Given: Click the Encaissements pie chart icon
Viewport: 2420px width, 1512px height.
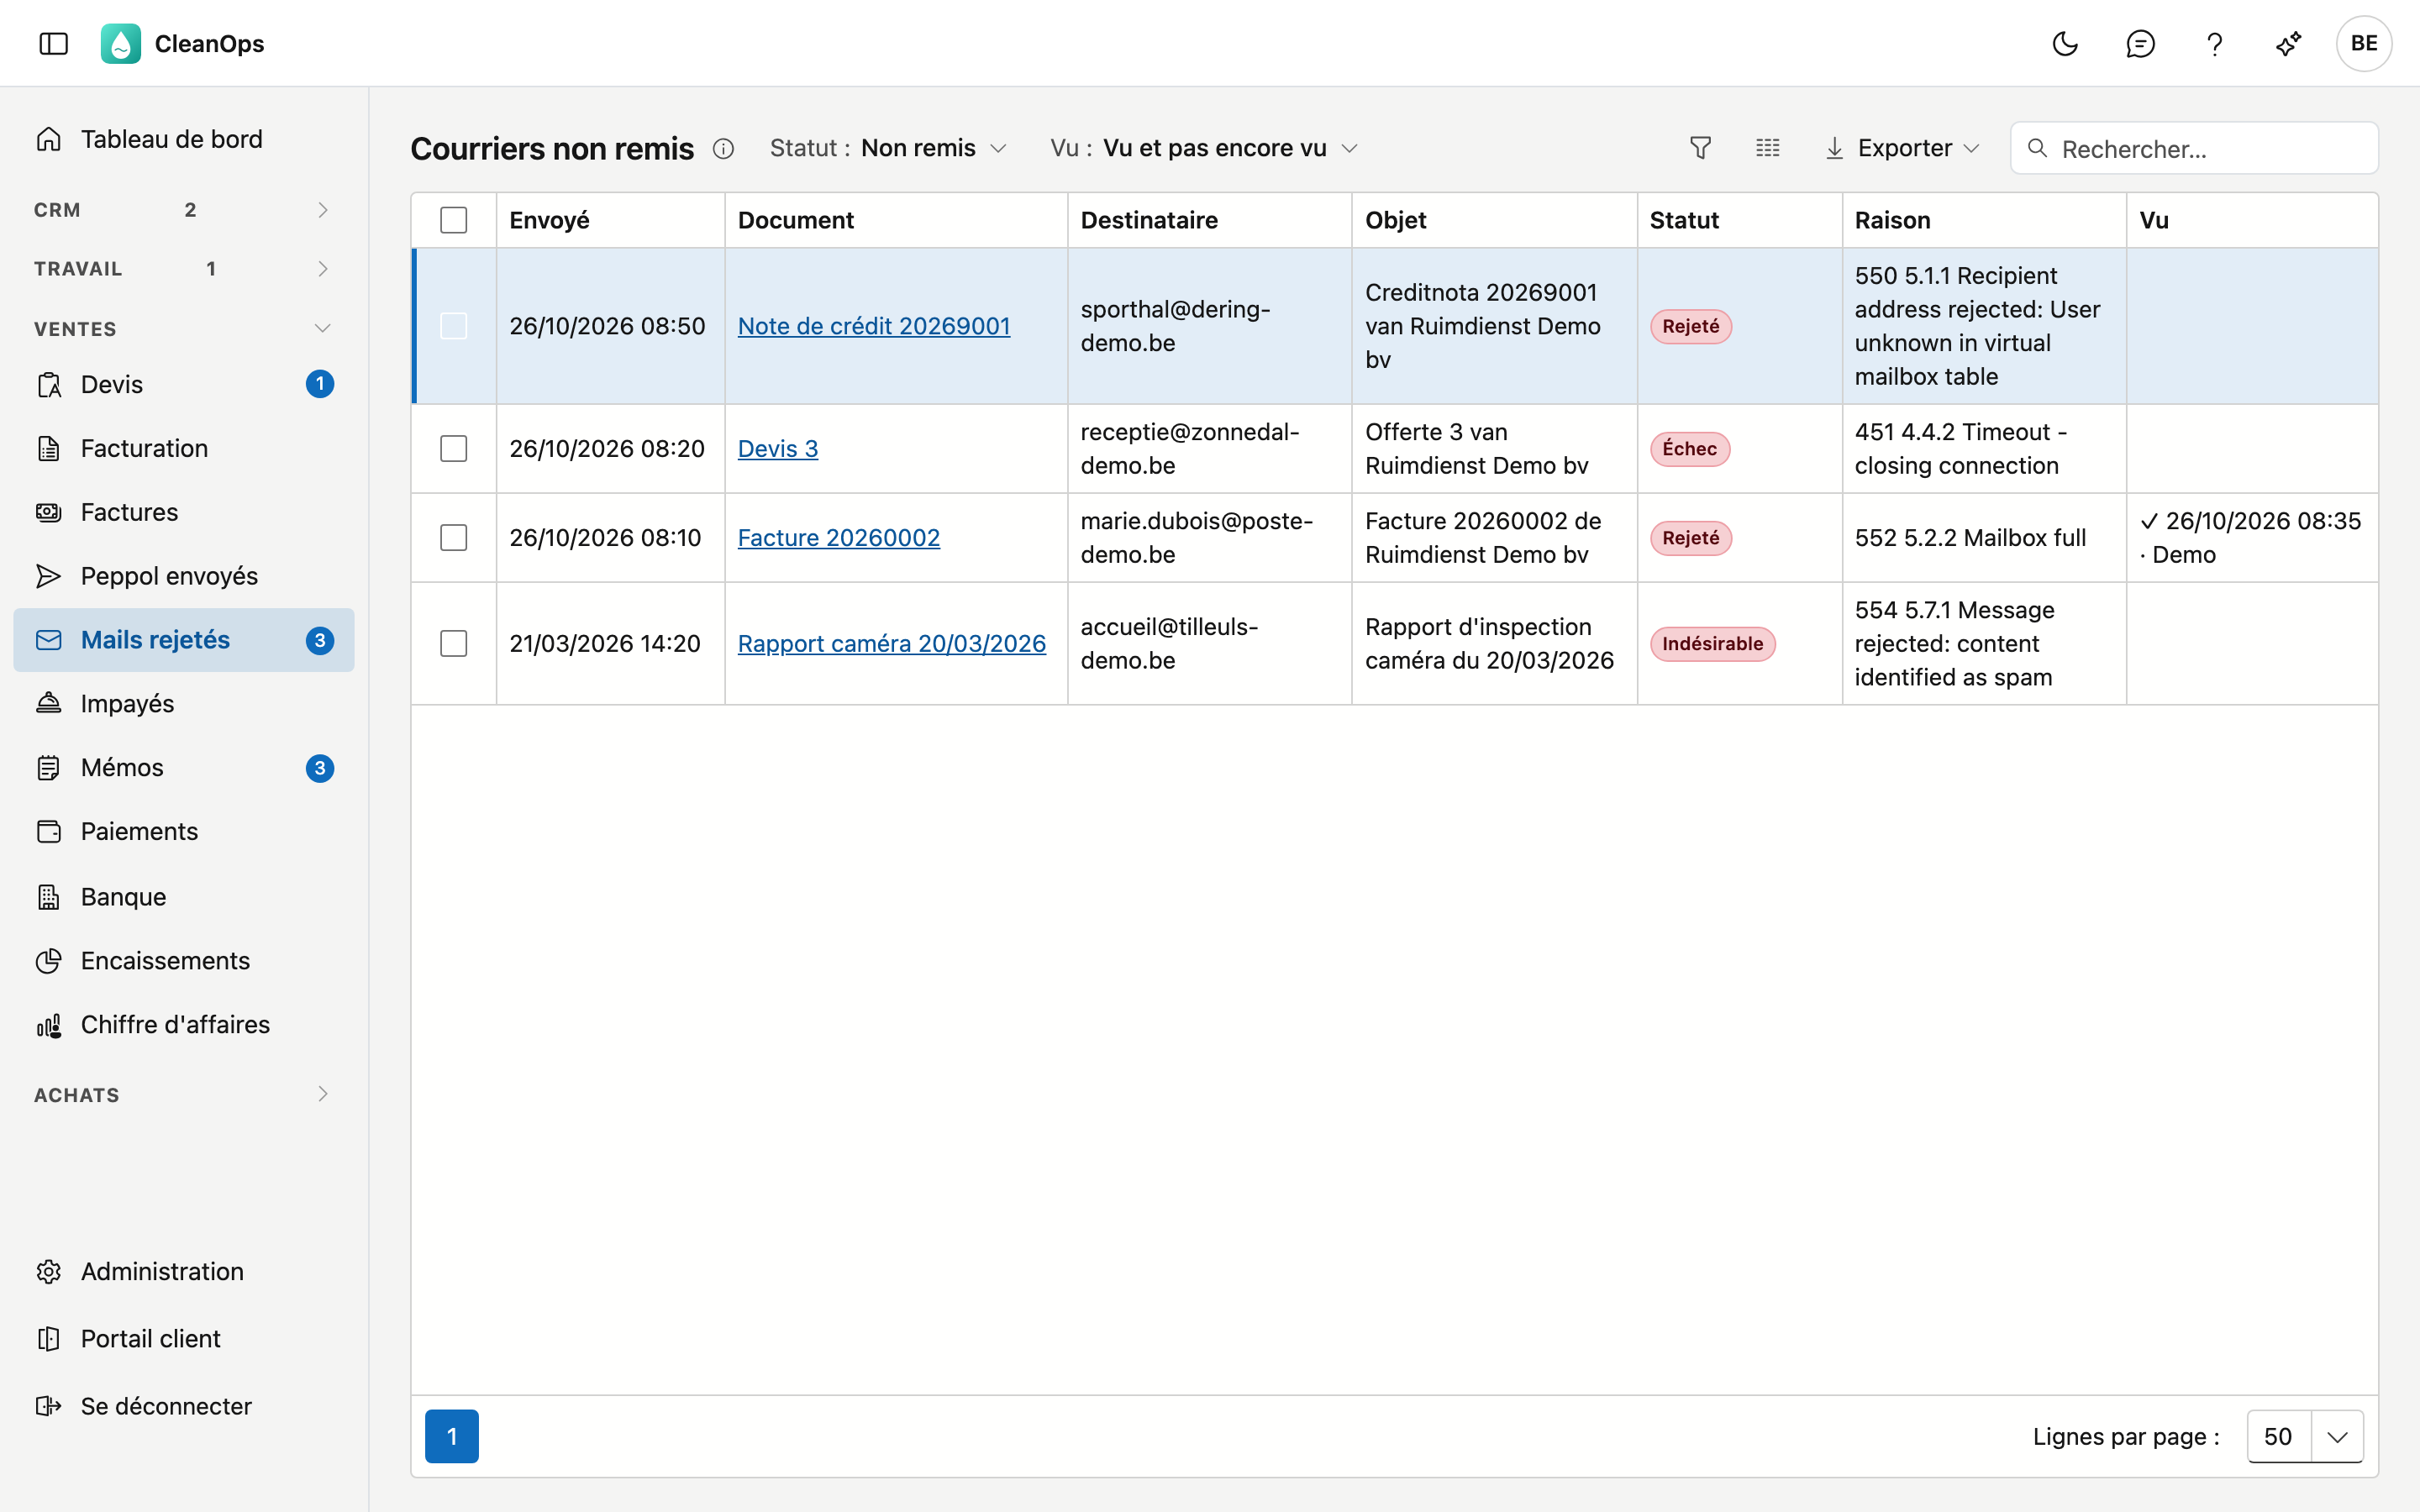Looking at the screenshot, I should point(49,960).
